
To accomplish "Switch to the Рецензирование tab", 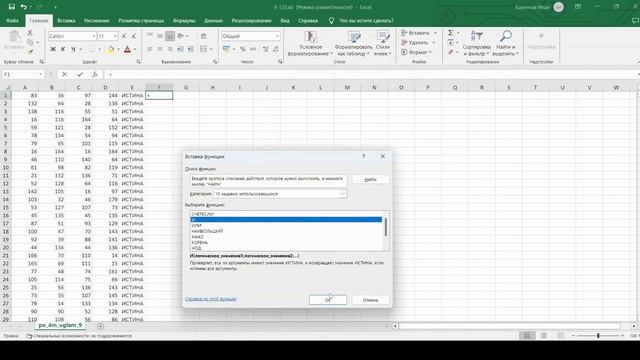I will coord(251,20).
